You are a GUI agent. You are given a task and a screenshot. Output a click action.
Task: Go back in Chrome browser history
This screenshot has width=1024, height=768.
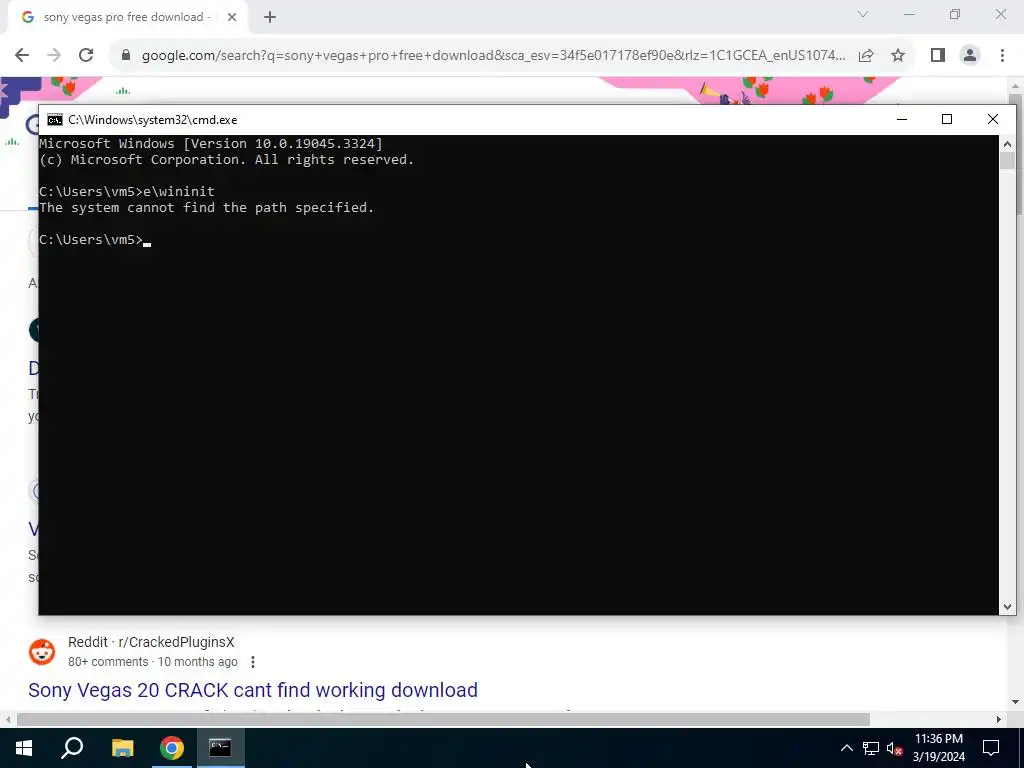click(22, 56)
